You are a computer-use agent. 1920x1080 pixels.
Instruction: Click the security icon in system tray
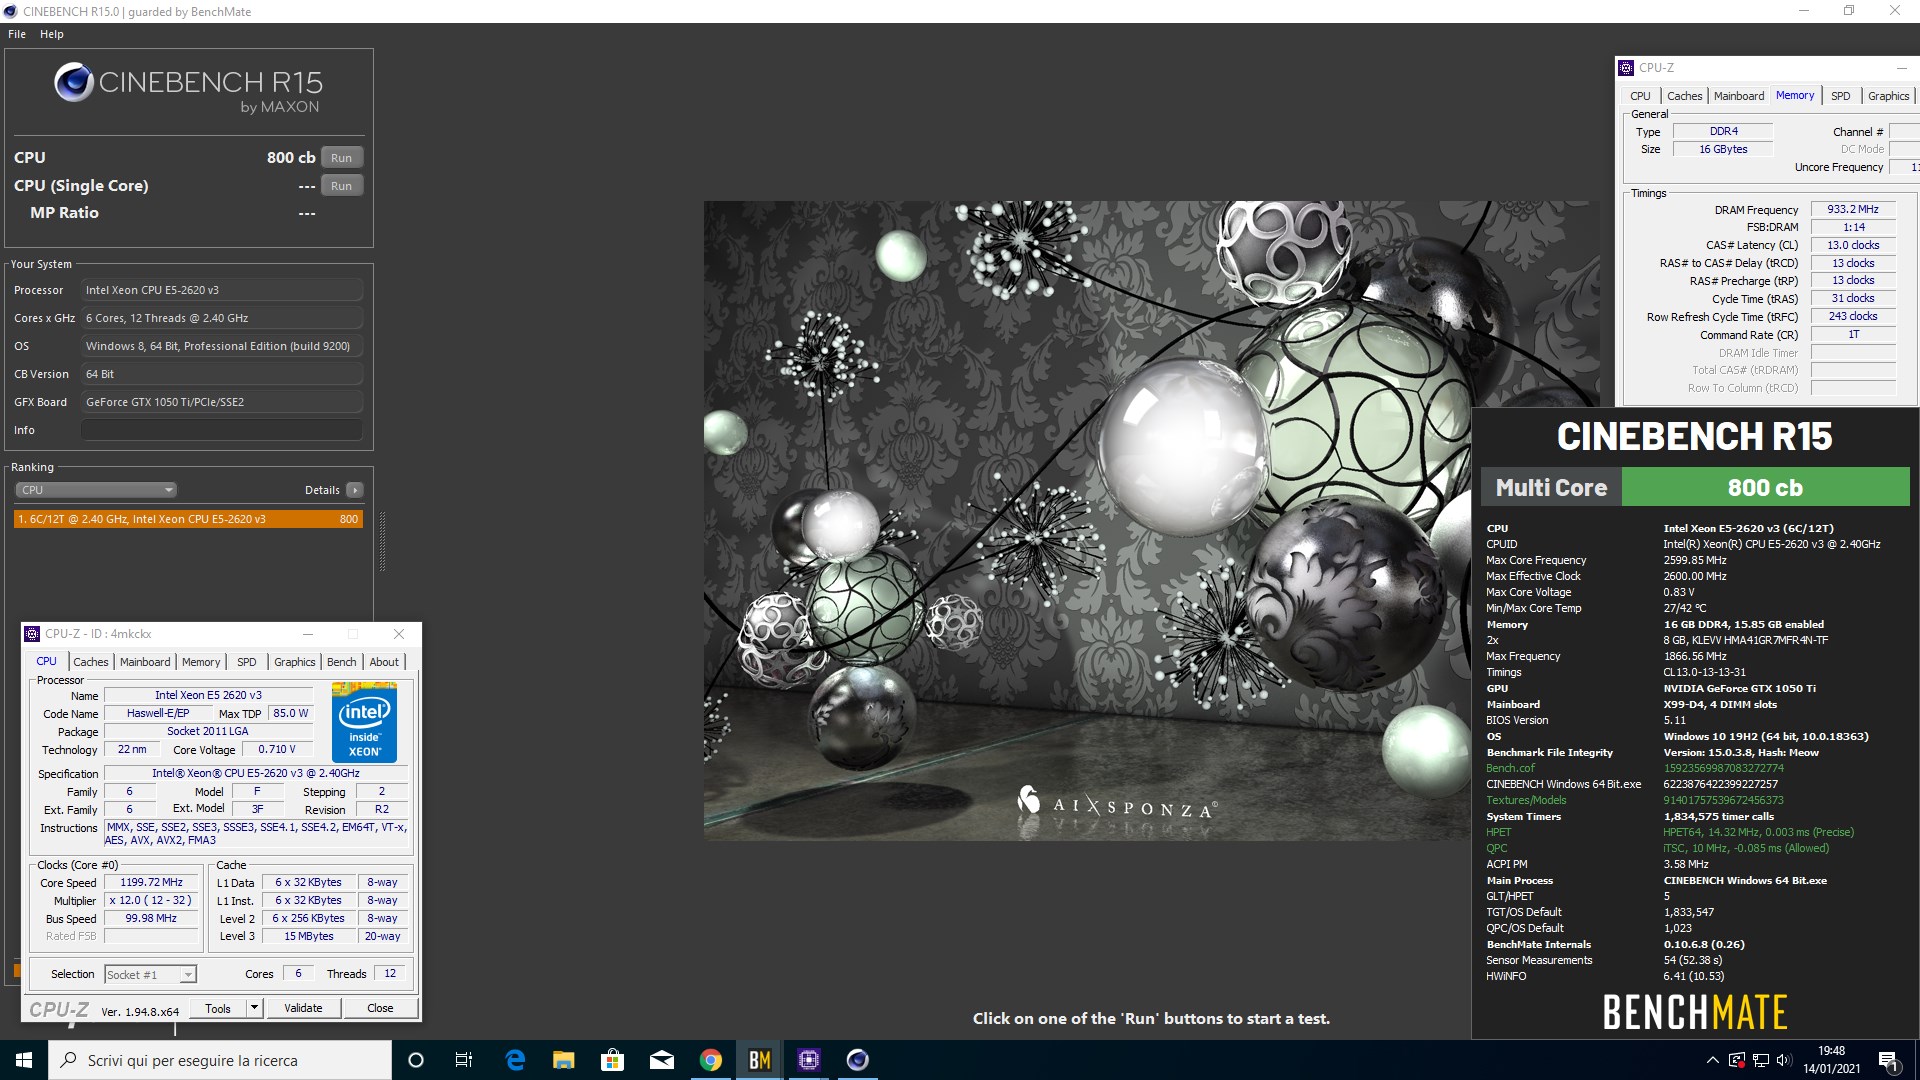point(1737,1060)
